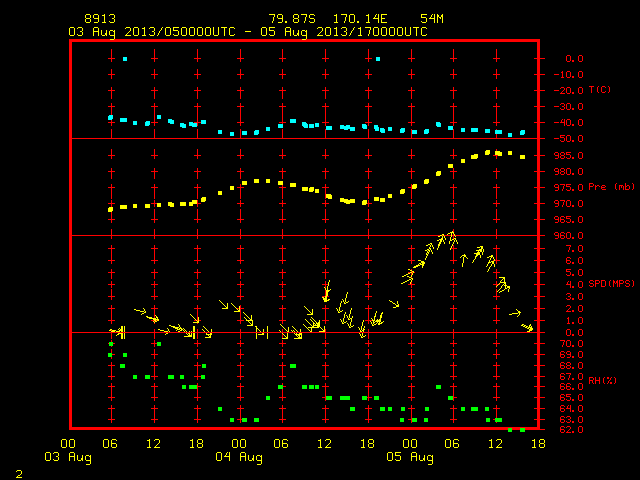640x480 pixels.
Task: Click the SPD(MPS) wind speed axis label
Action: click(x=611, y=283)
